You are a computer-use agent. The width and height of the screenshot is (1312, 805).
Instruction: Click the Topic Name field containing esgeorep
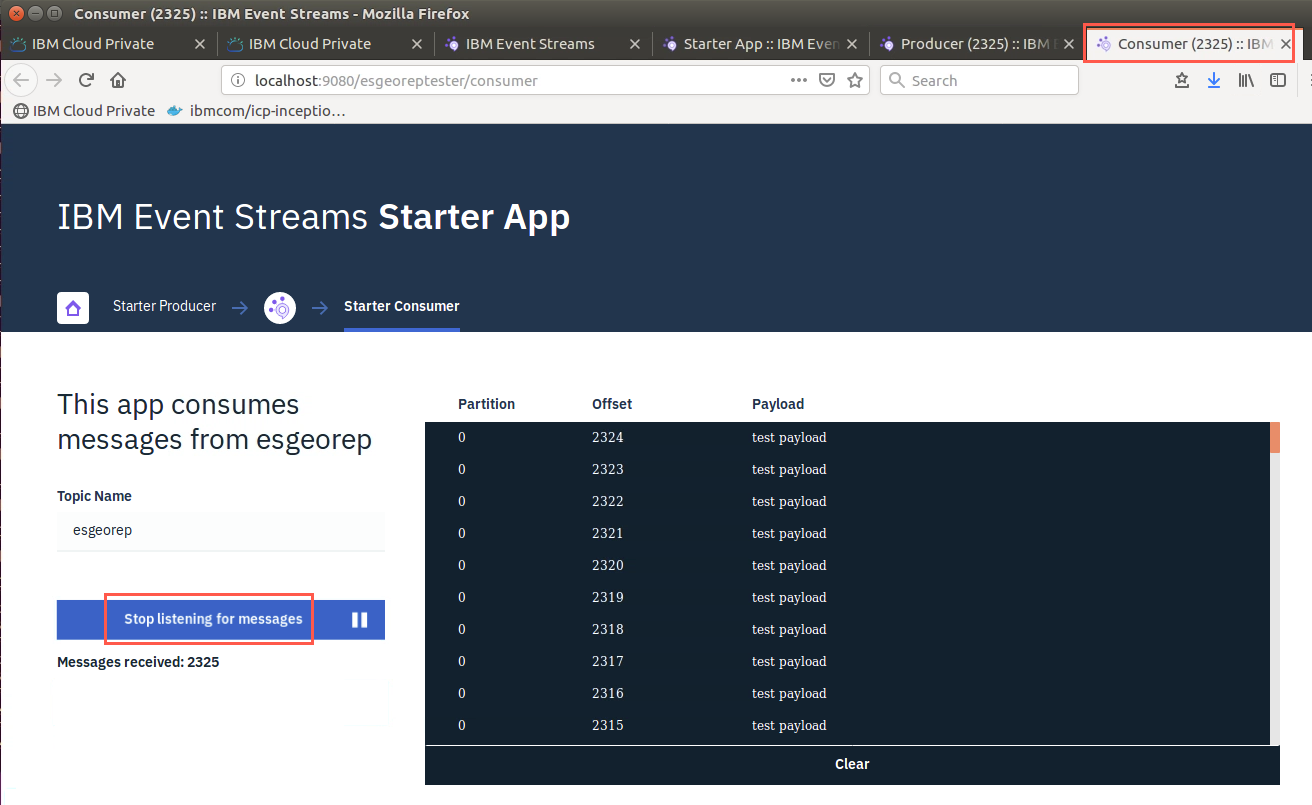coord(221,531)
